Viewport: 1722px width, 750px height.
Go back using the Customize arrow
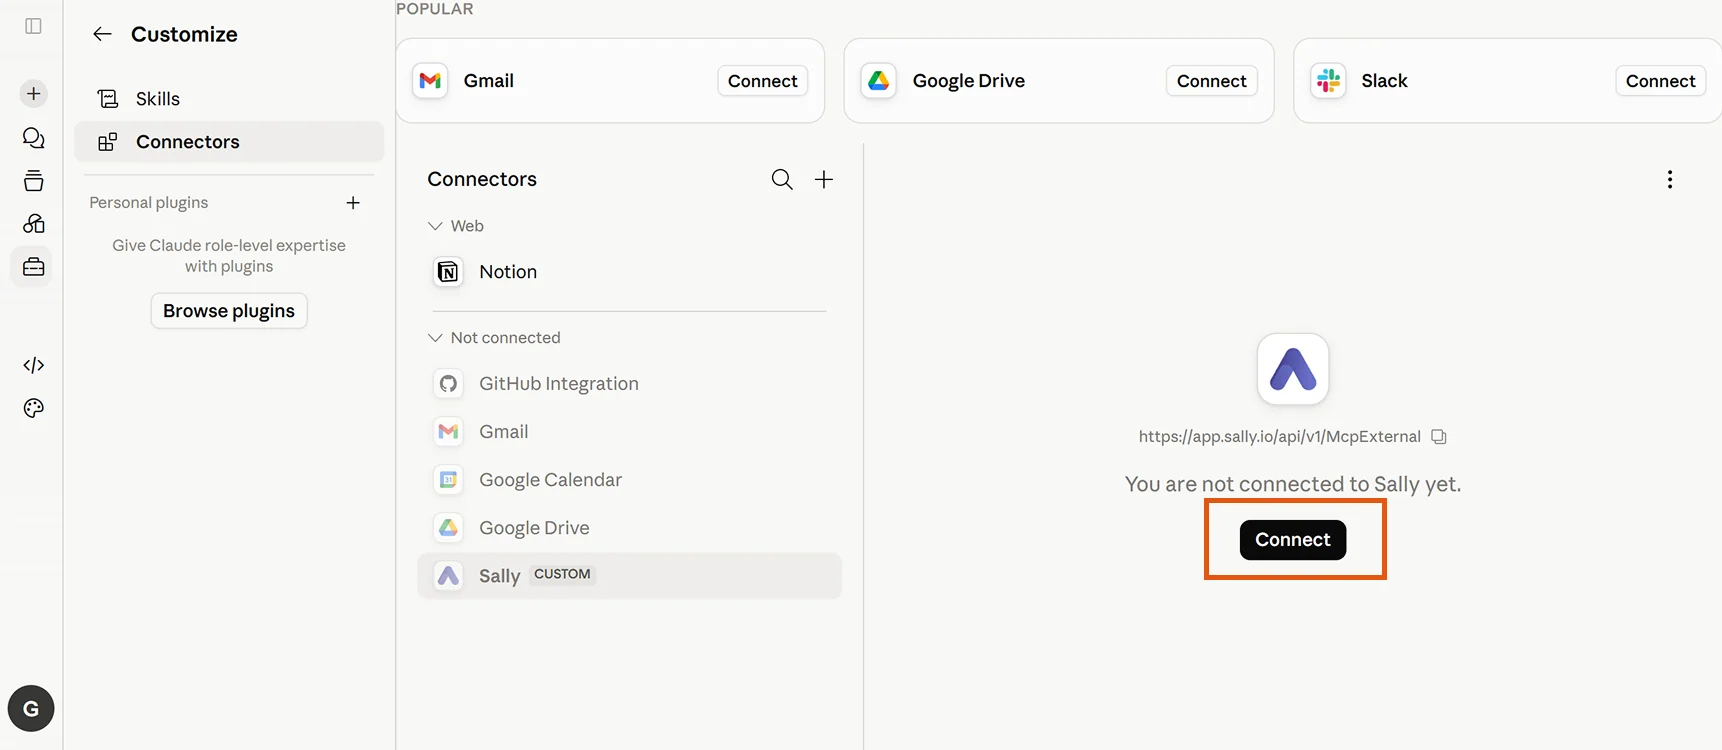pyautogui.click(x=102, y=34)
